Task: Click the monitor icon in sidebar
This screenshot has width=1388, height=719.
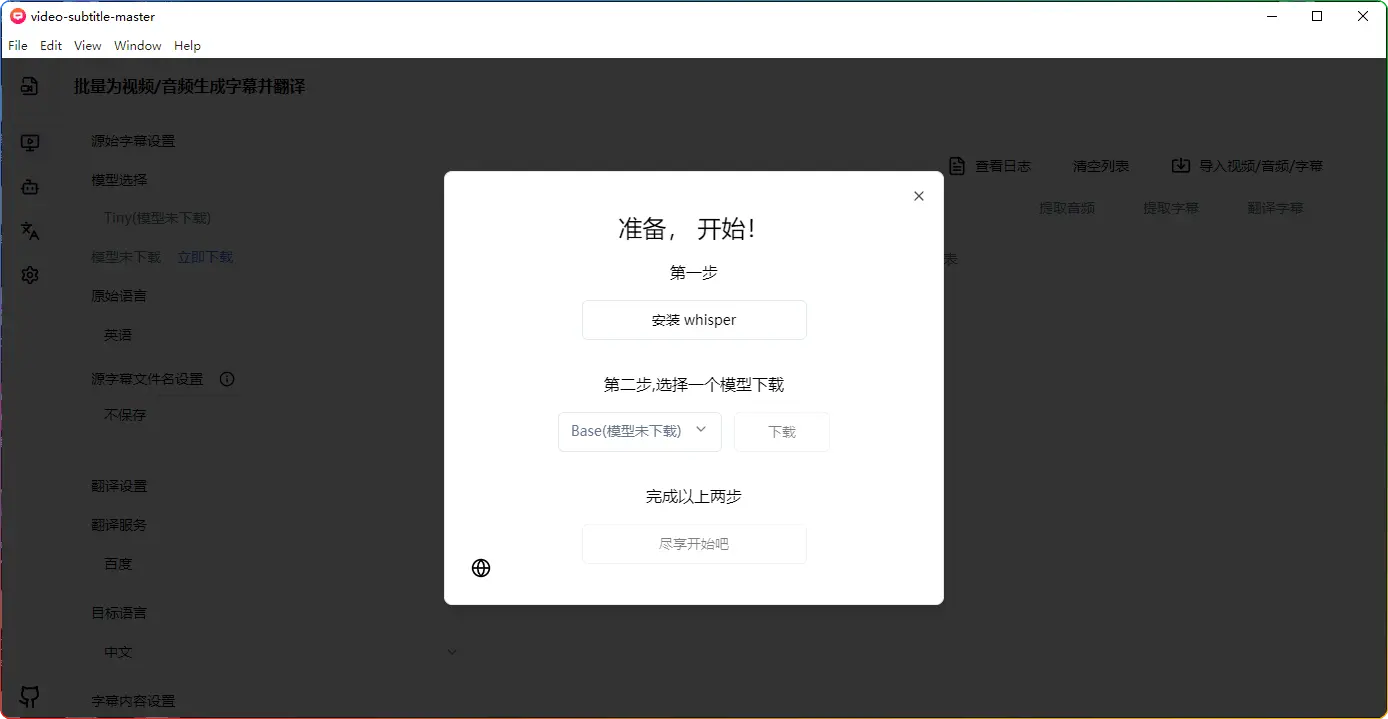Action: [x=30, y=143]
